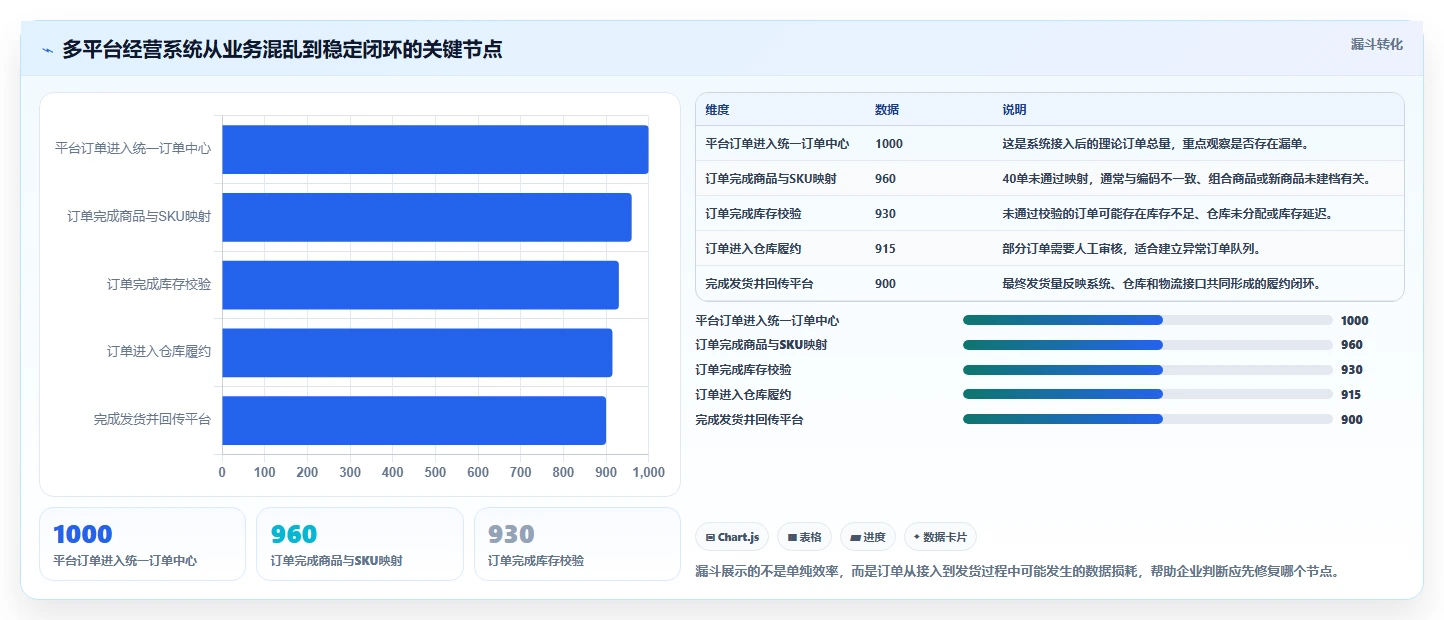Click table cell 订单完成库存校验
The width and height of the screenshot is (1444, 620).
click(753, 214)
